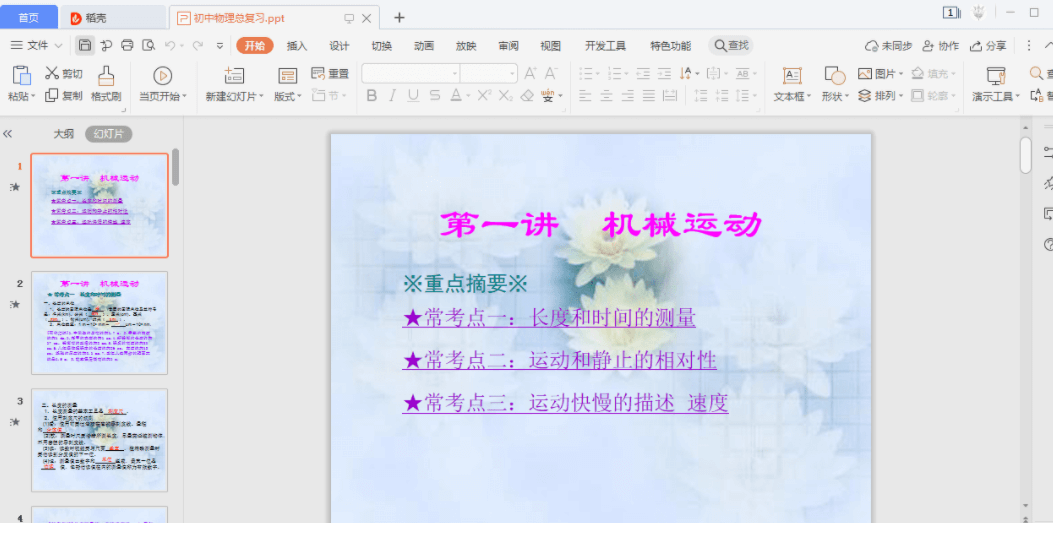Open the Slide Show (放映) tab
Screen dimensions: 1053x546
coord(466,46)
